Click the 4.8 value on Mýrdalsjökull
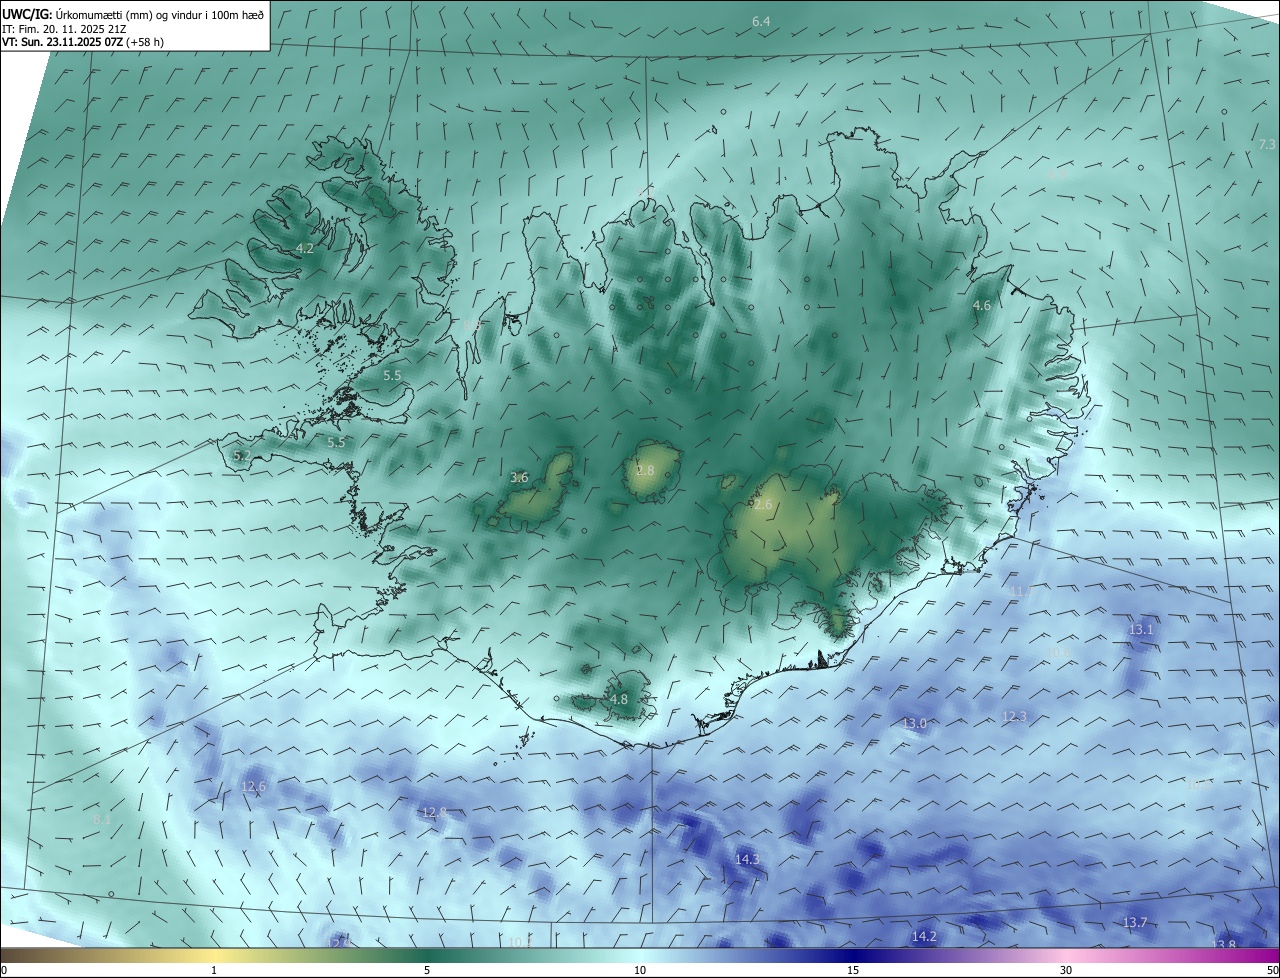This screenshot has height=978, width=1280. [x=619, y=699]
